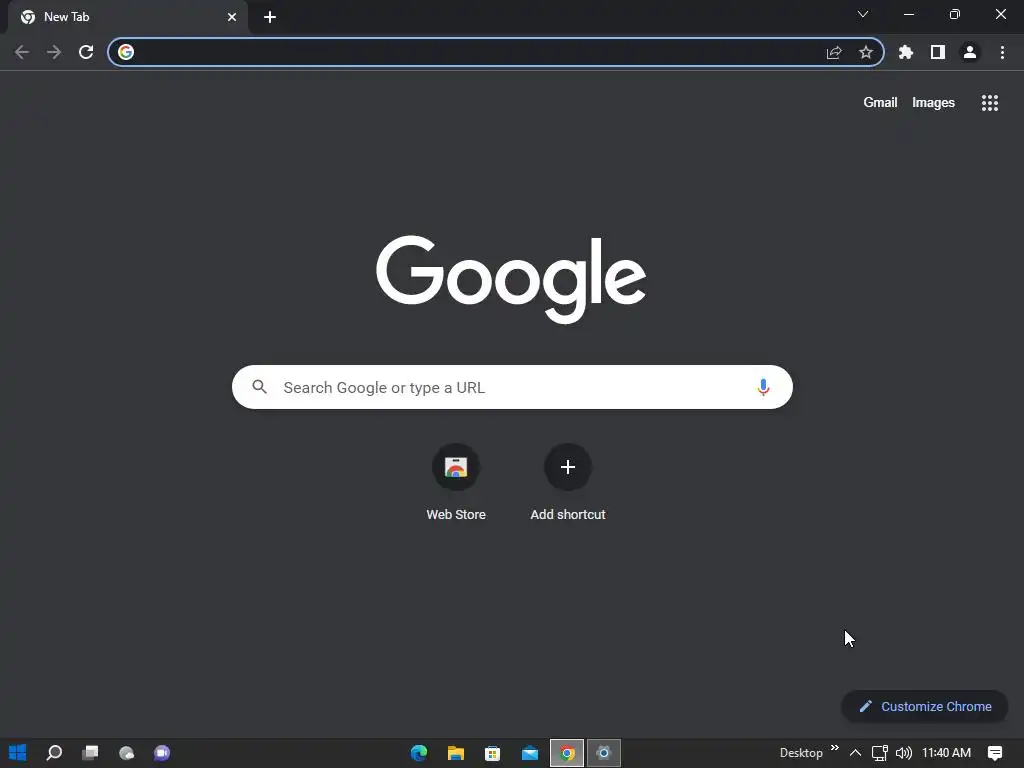
Task: Click the Chrome taskbar icon
Action: (x=567, y=753)
